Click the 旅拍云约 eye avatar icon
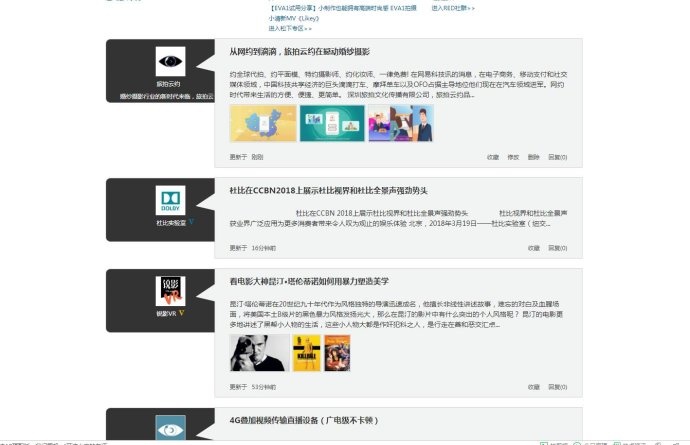 (170, 61)
